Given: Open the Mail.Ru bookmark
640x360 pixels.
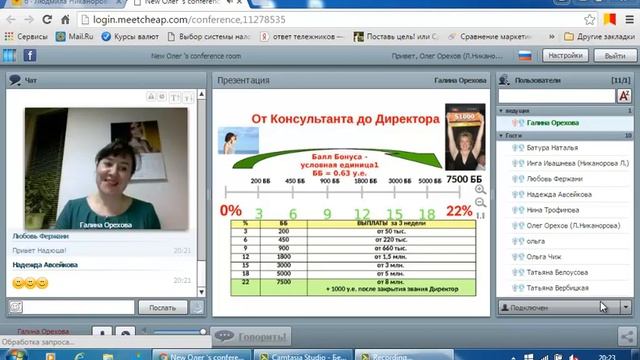Looking at the screenshot, I should tap(75, 37).
